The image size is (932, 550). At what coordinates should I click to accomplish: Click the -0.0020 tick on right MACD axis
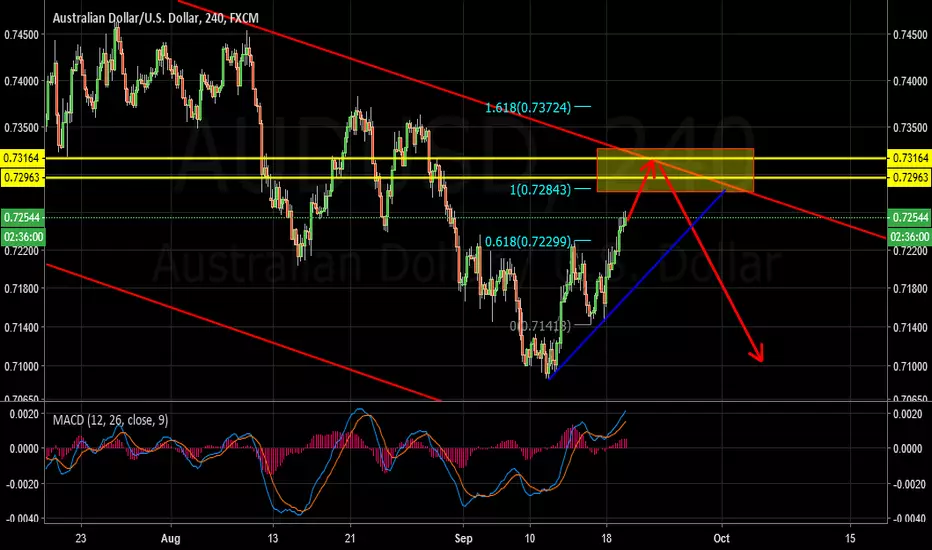(910, 483)
